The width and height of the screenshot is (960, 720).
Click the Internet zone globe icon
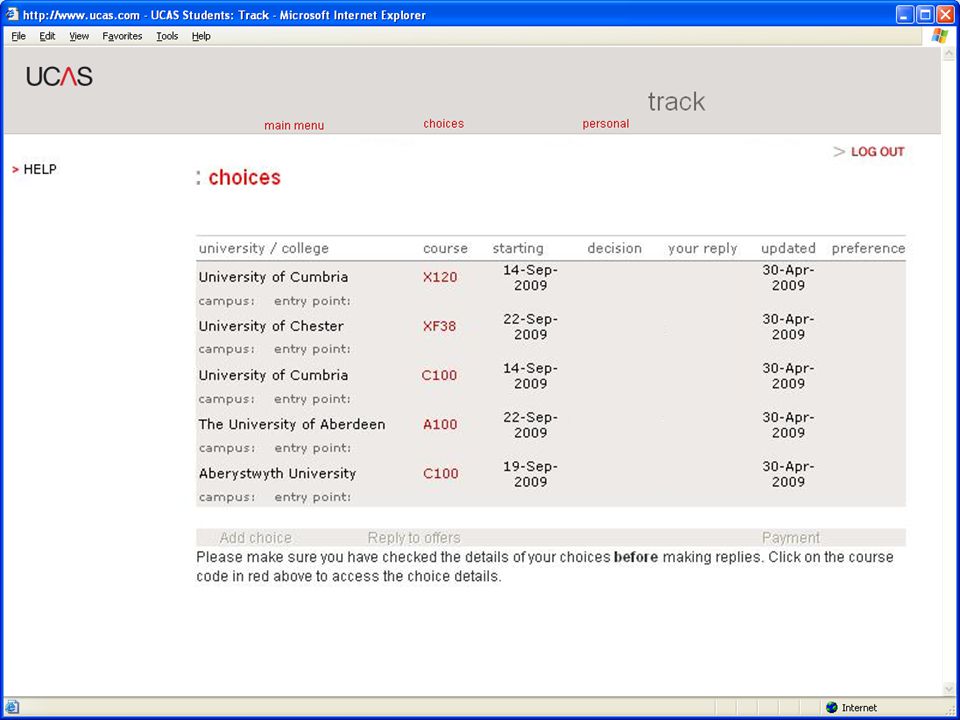tap(831, 708)
